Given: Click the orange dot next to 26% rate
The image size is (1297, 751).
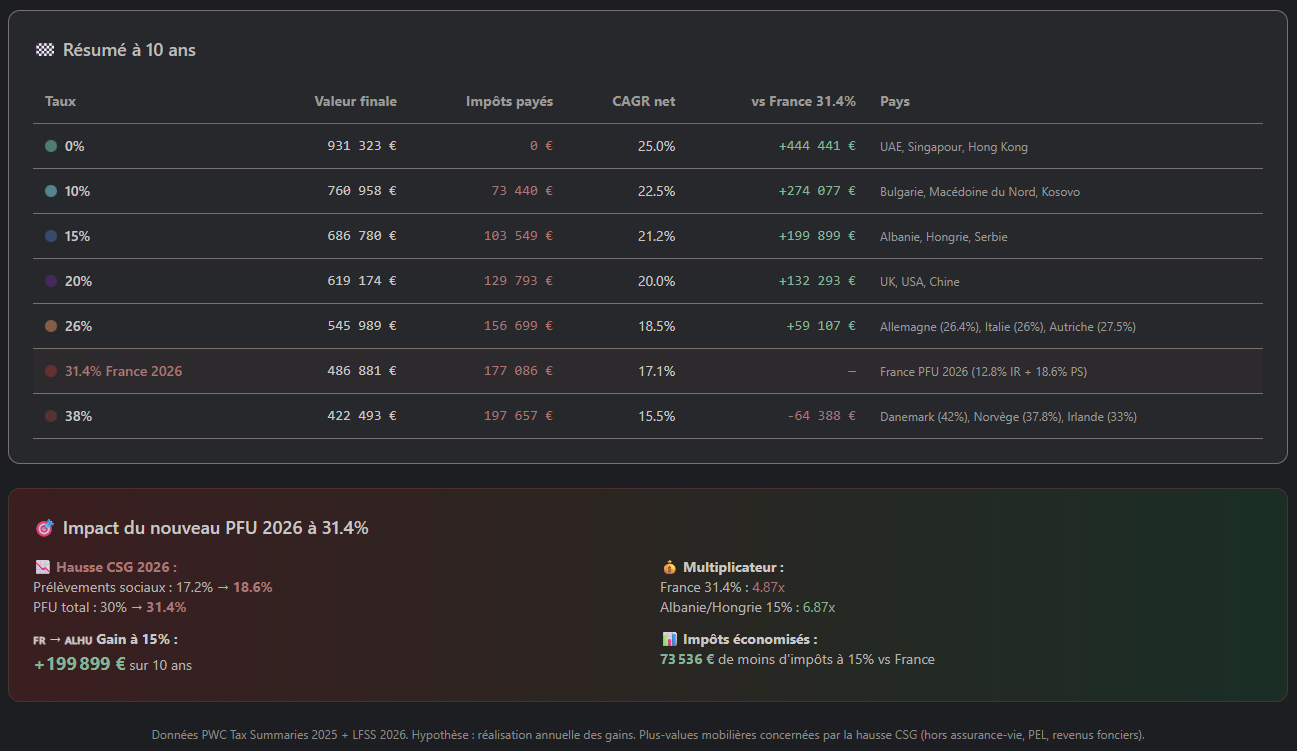Looking at the screenshot, I should (51, 326).
